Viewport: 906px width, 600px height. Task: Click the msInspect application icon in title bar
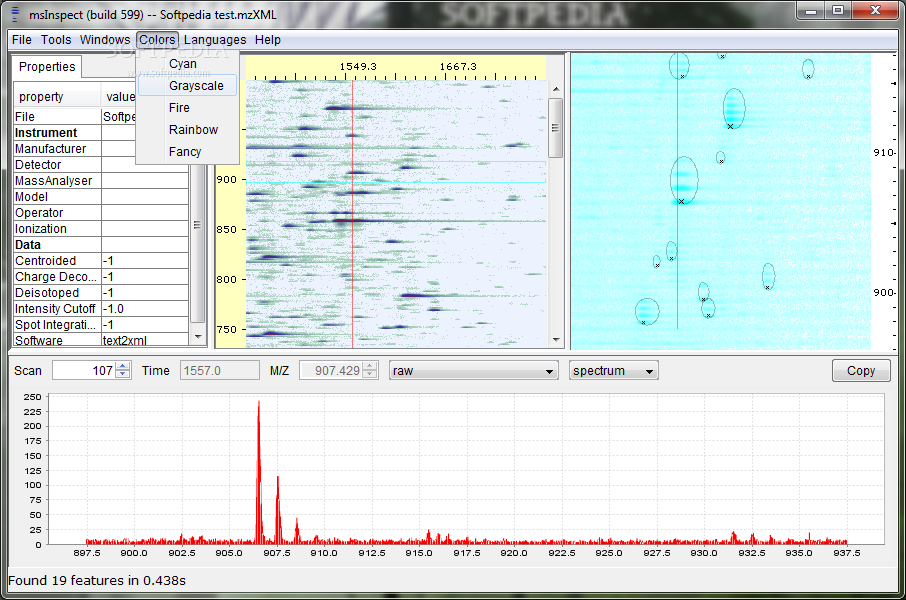16,14
